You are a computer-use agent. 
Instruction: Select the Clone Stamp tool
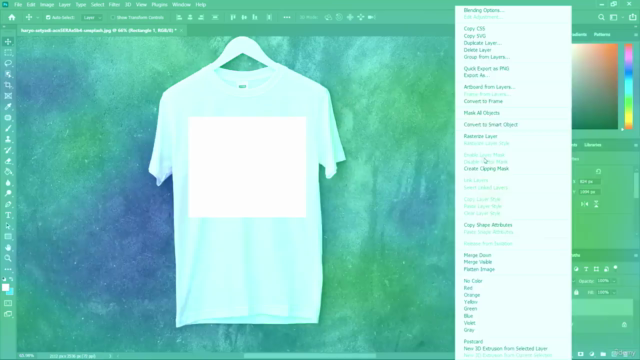8,139
